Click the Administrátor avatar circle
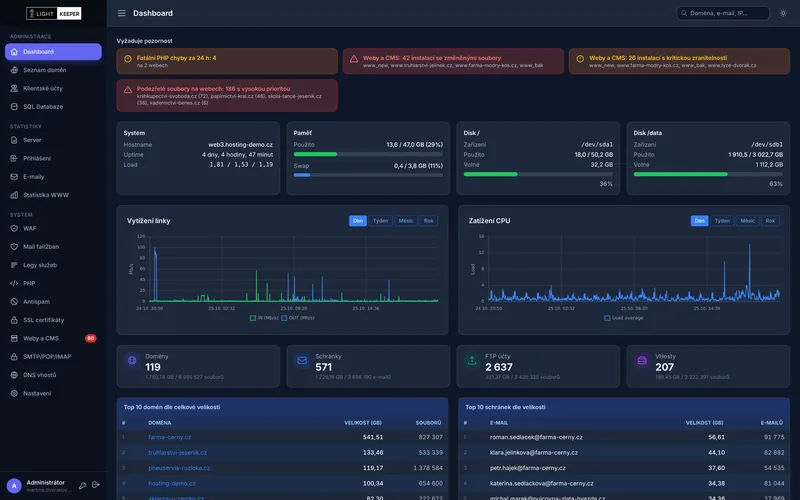Image resolution: width=800 pixels, height=500 pixels. [x=14, y=486]
